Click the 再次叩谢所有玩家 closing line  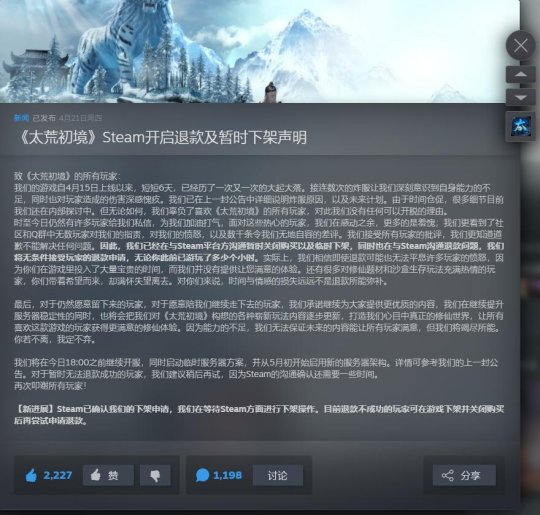coord(50,386)
